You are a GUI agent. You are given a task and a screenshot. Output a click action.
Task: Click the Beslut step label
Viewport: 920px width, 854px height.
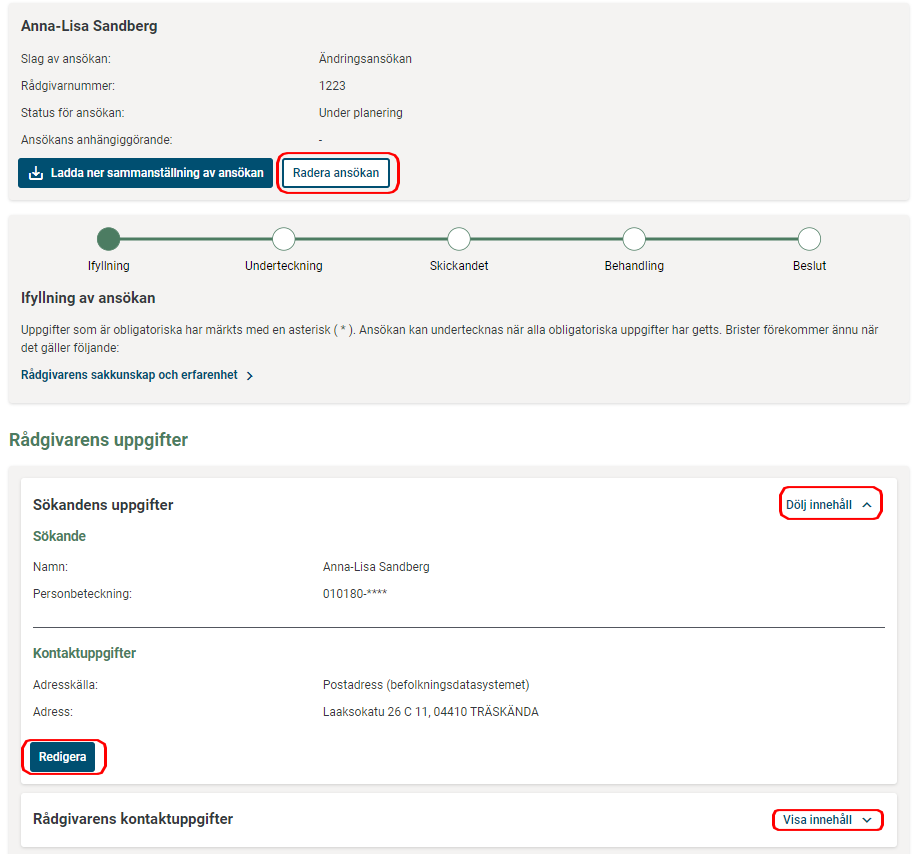tap(809, 266)
